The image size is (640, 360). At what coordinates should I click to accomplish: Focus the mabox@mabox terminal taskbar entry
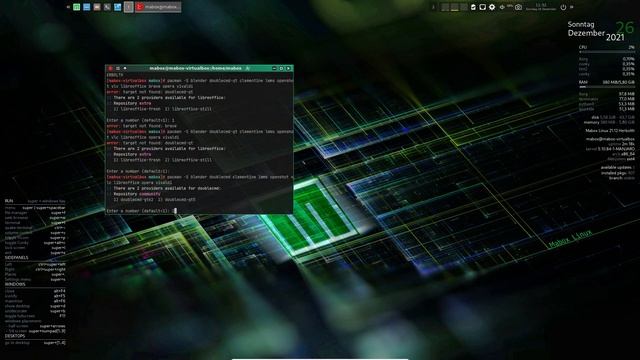tap(158, 7)
